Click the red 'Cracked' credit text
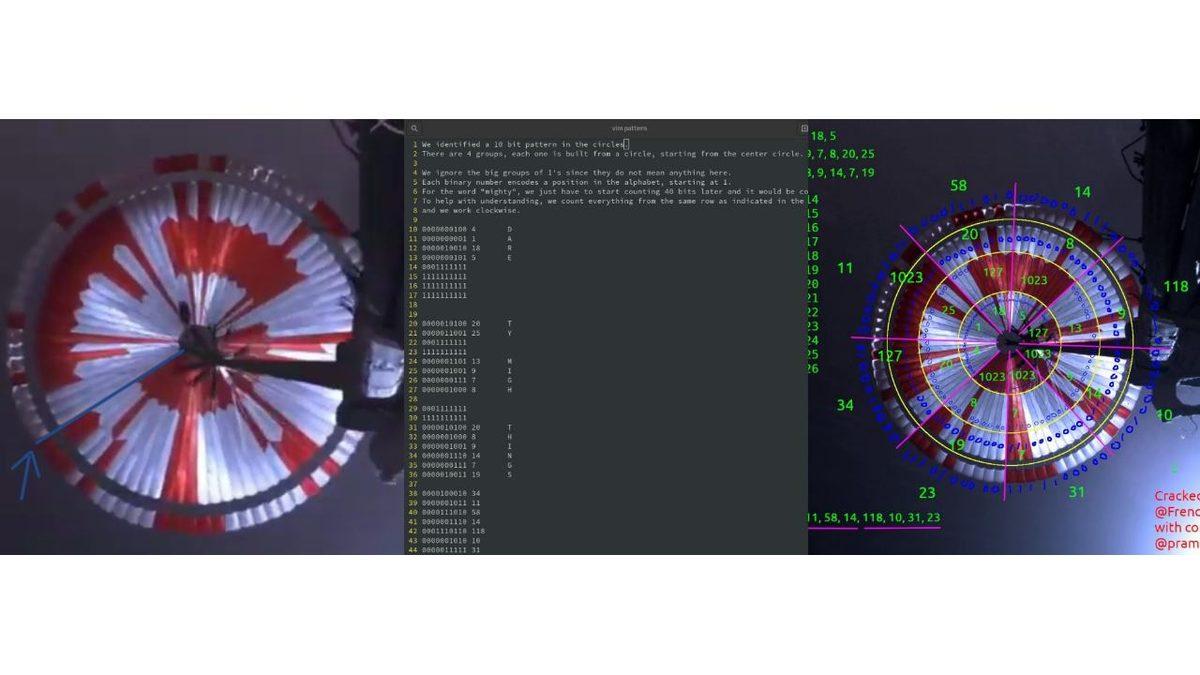The image size is (1200, 675). (x=1177, y=496)
